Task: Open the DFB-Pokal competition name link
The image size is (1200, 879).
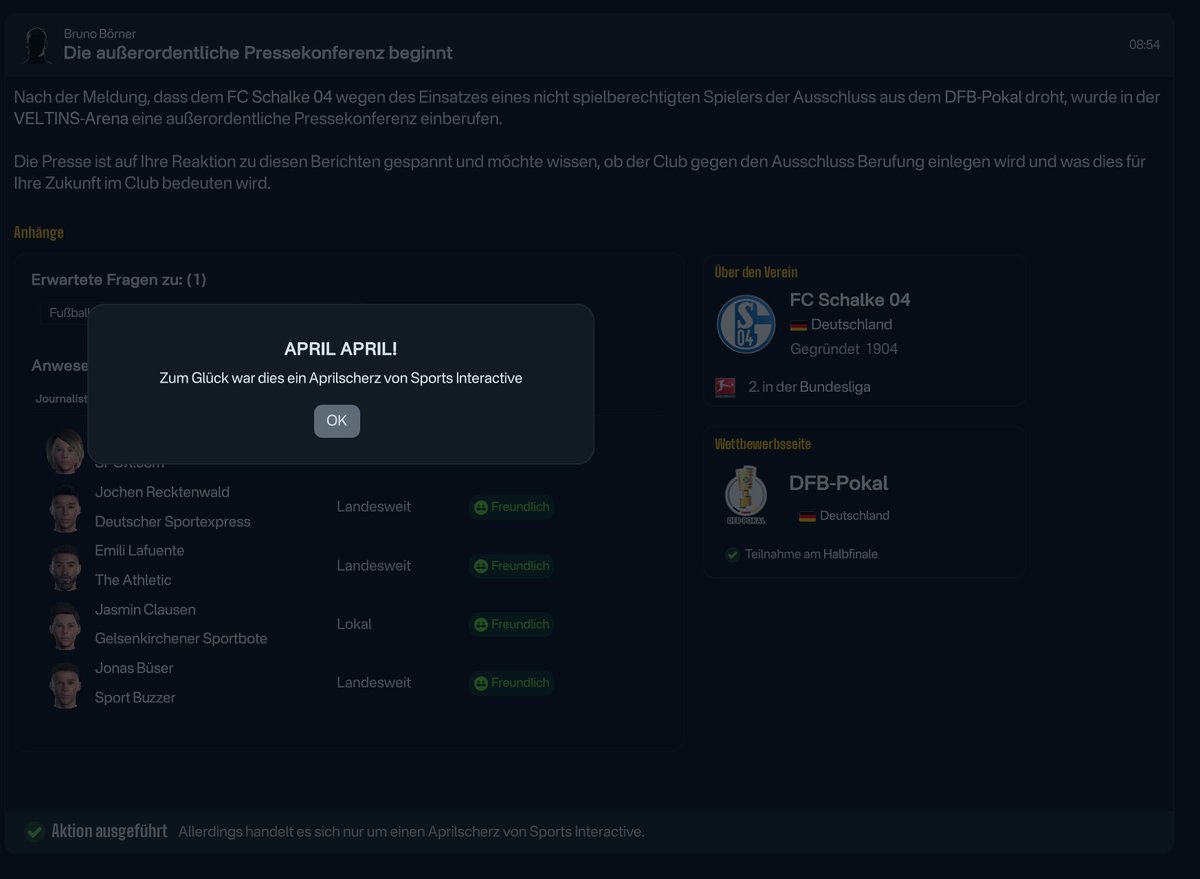Action: (x=838, y=483)
